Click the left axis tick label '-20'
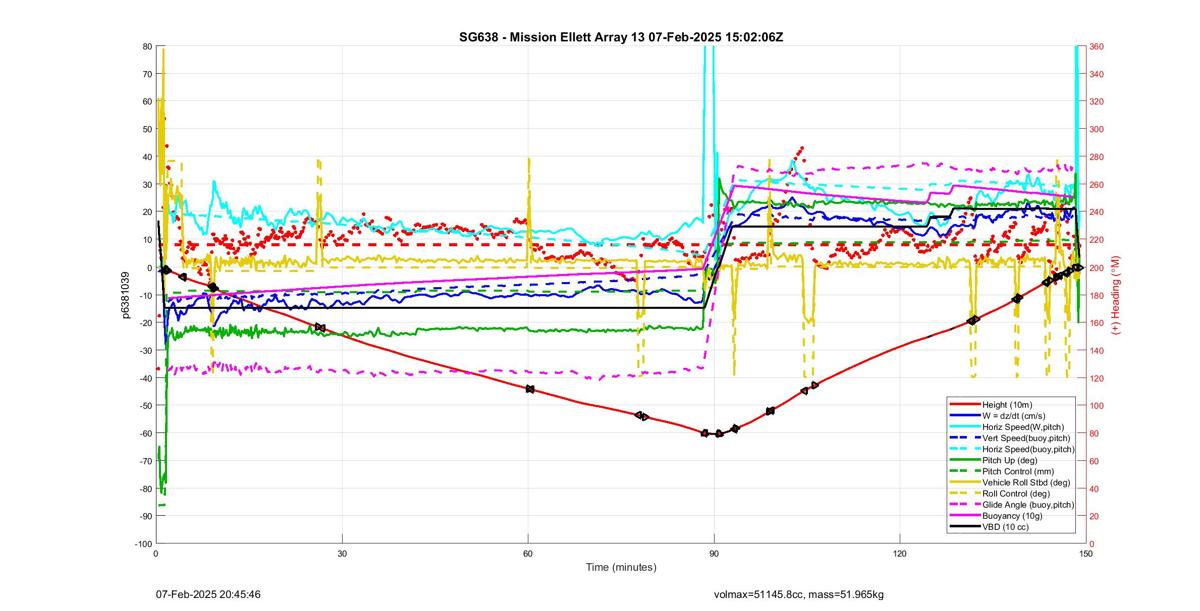The image size is (1200, 611). [144, 322]
